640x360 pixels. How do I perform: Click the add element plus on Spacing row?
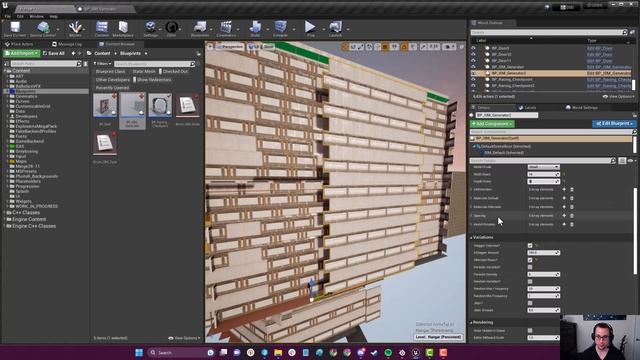564,216
